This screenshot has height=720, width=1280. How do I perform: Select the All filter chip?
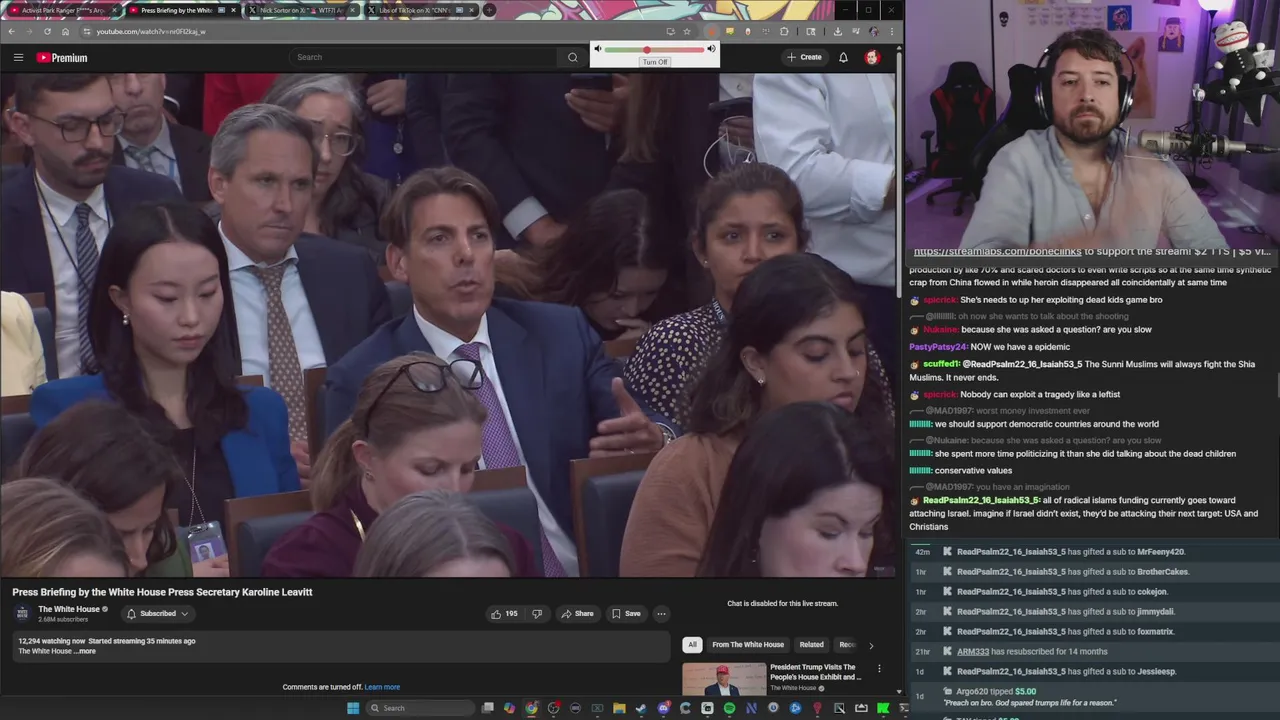[692, 645]
